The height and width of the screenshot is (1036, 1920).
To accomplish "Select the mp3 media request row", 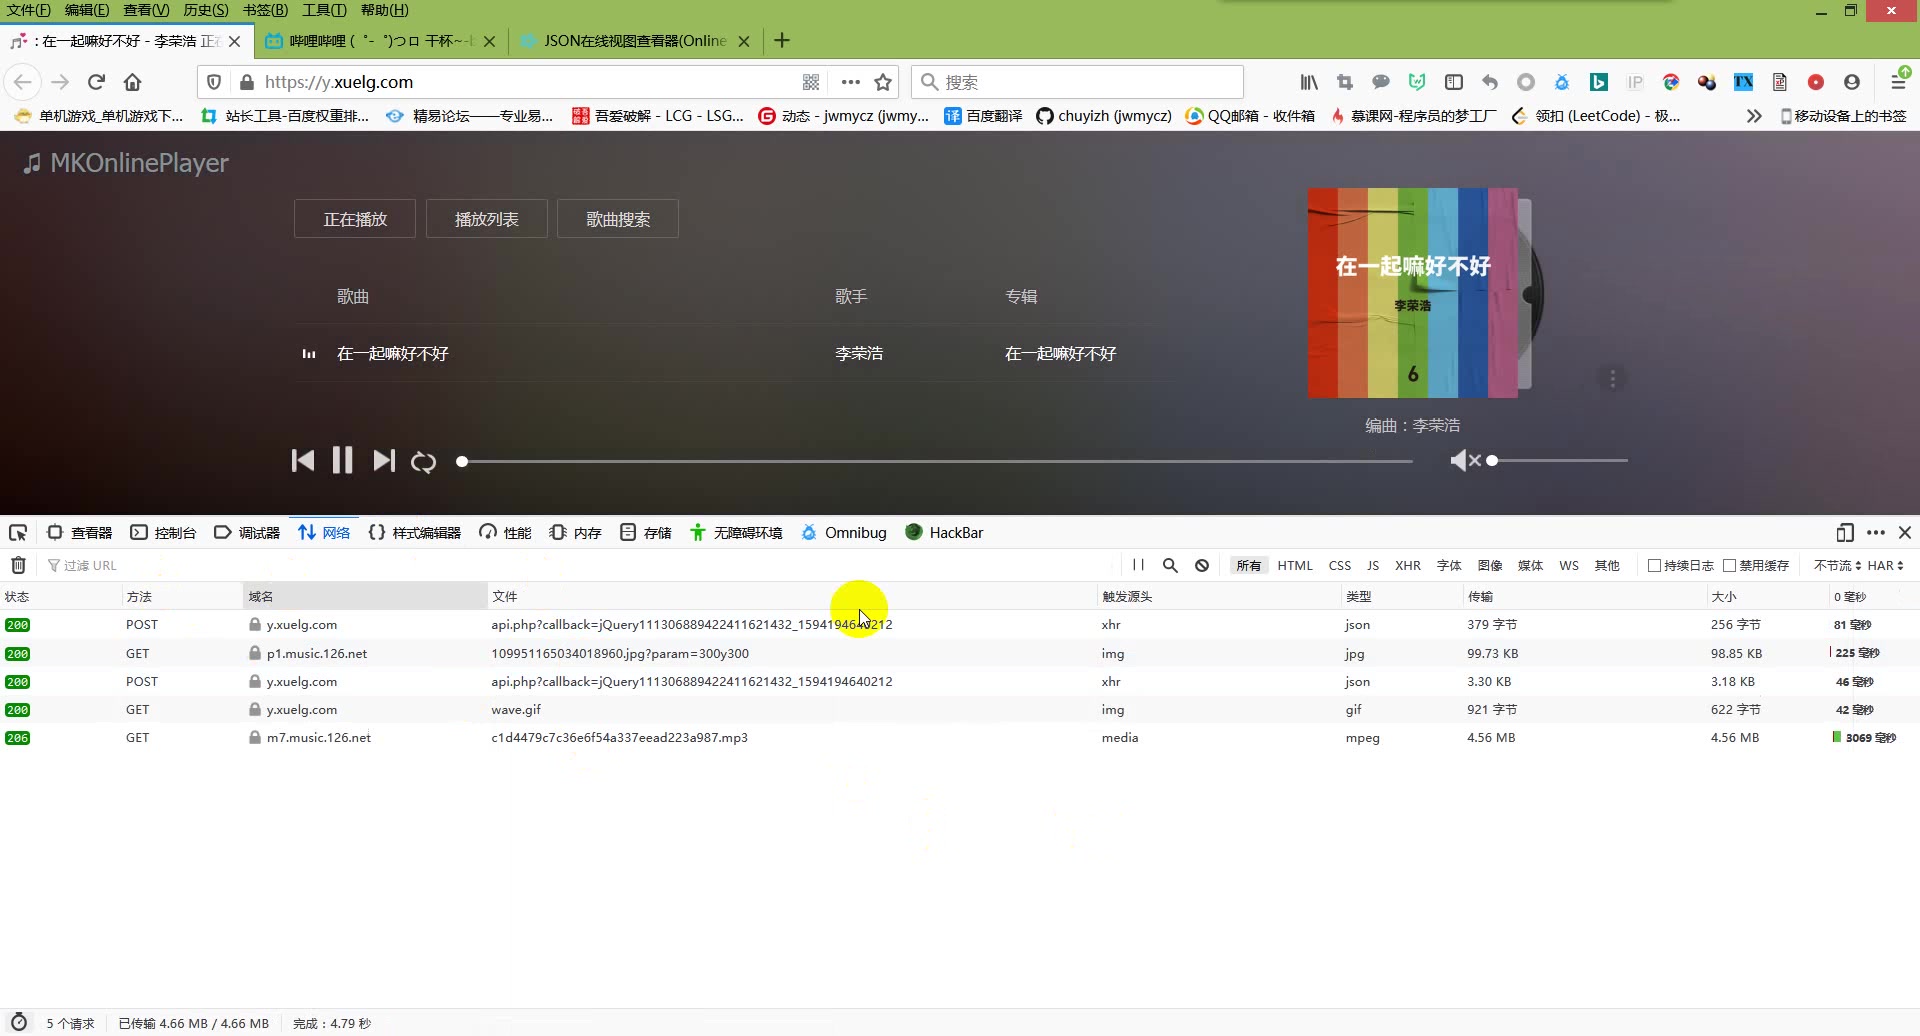I will (960, 737).
